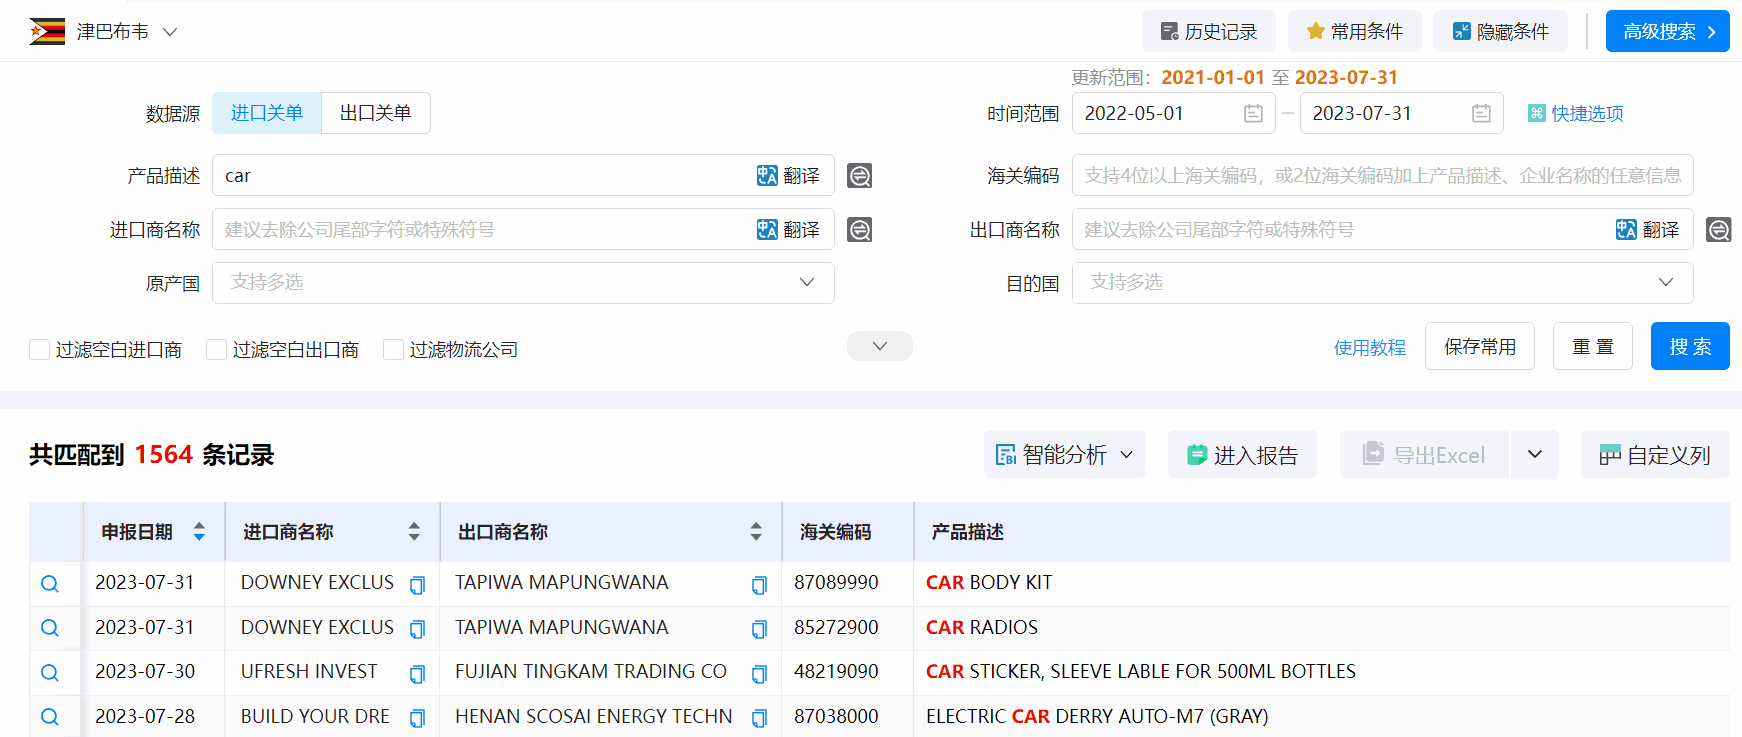Enable 过滤空白进口商 checkbox

click(40, 349)
